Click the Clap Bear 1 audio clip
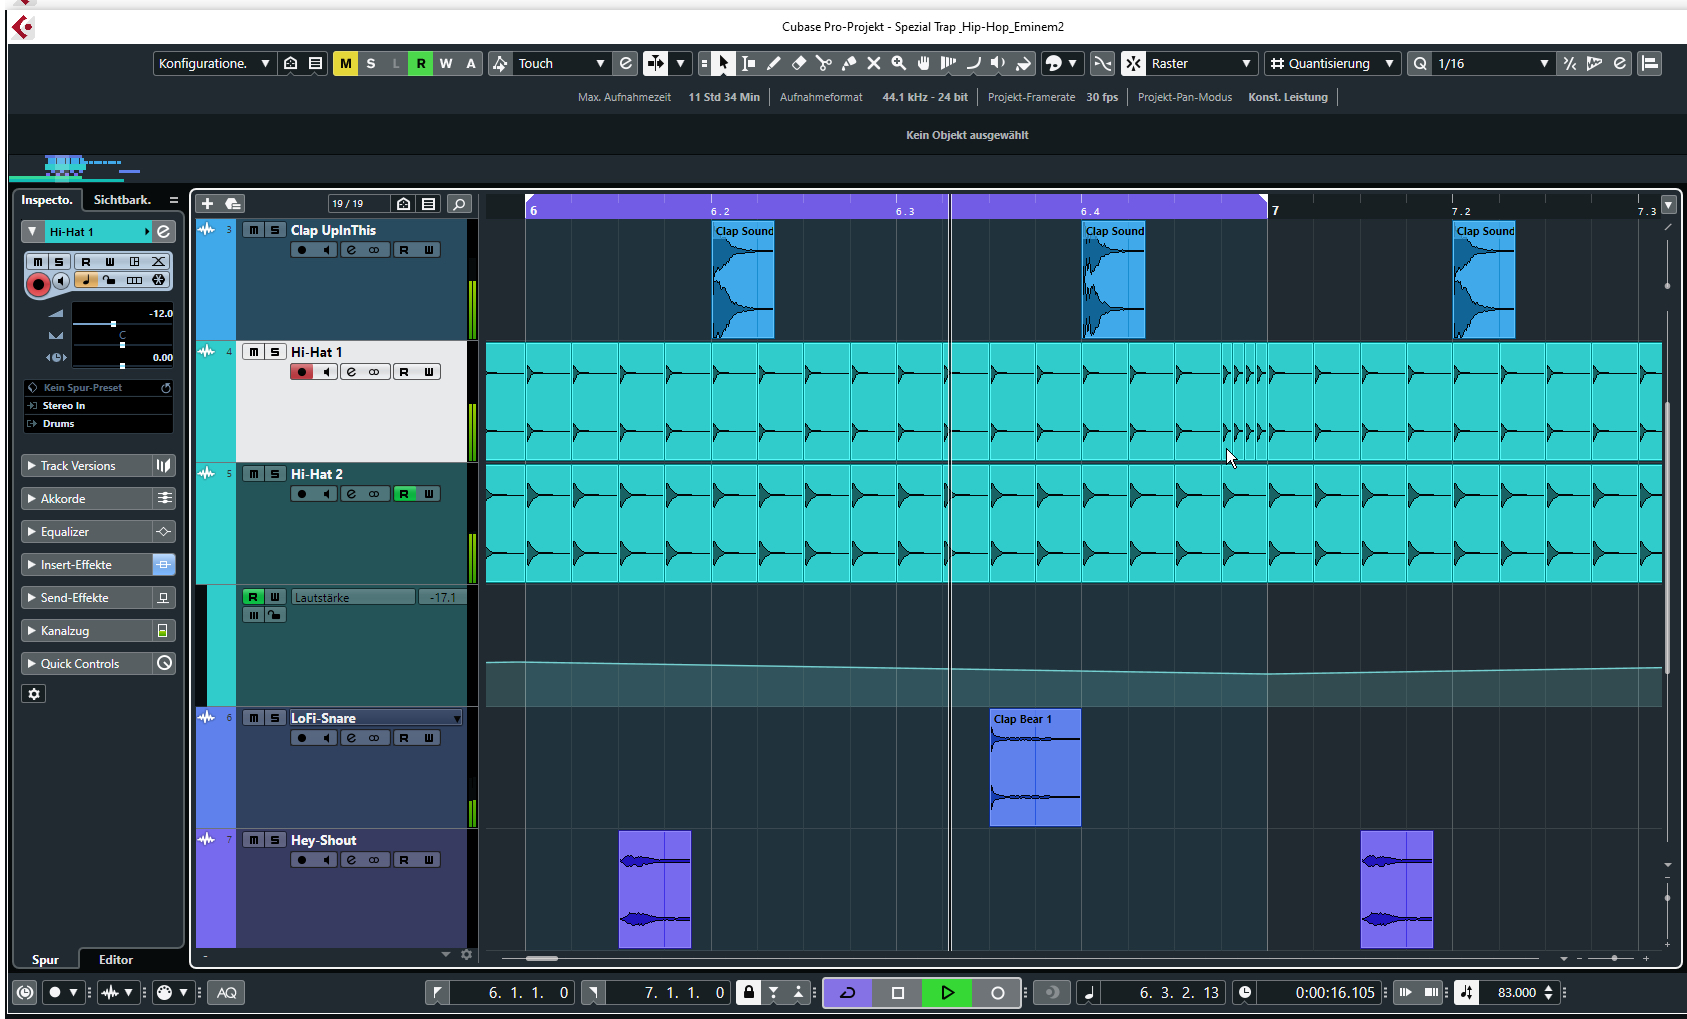The width and height of the screenshot is (1687, 1019). 1035,770
